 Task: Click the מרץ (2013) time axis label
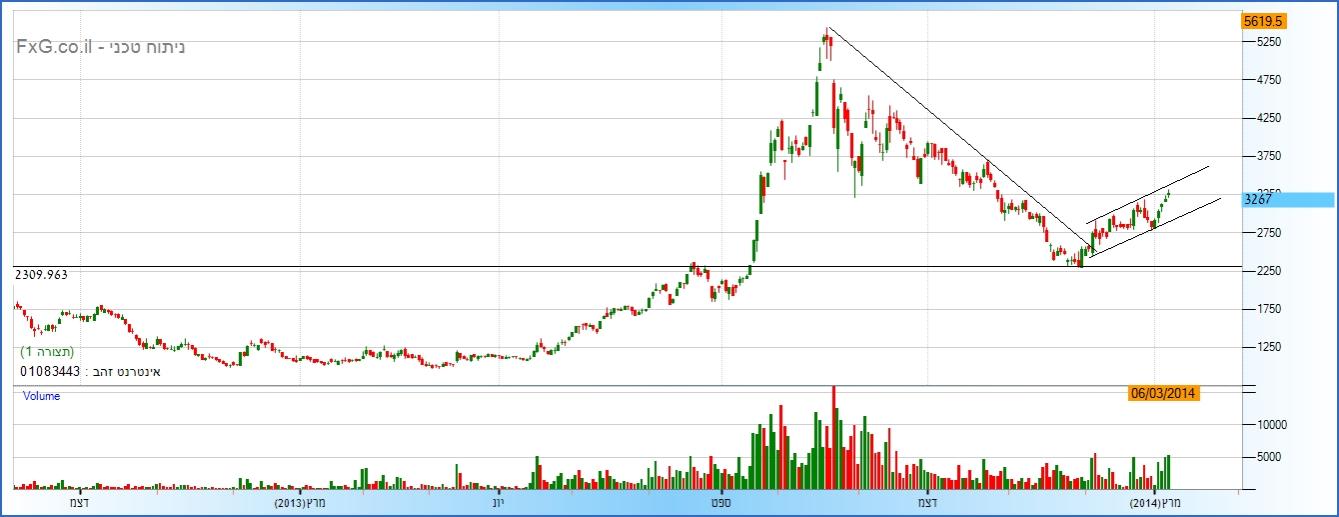coord(306,501)
